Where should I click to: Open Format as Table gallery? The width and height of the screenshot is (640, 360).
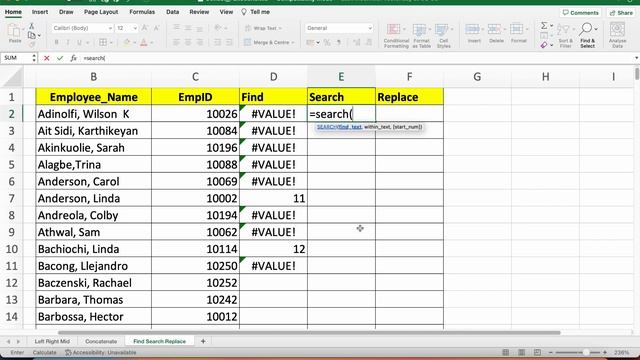point(421,36)
